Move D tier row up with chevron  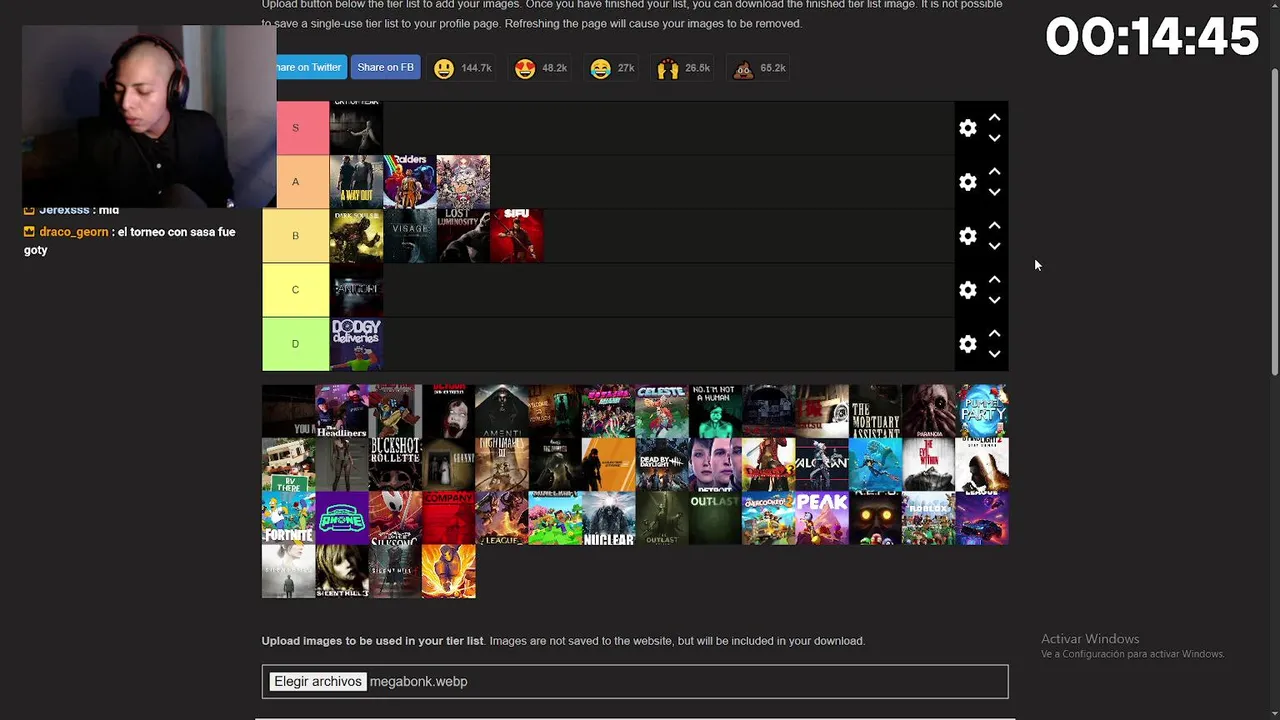(994, 333)
